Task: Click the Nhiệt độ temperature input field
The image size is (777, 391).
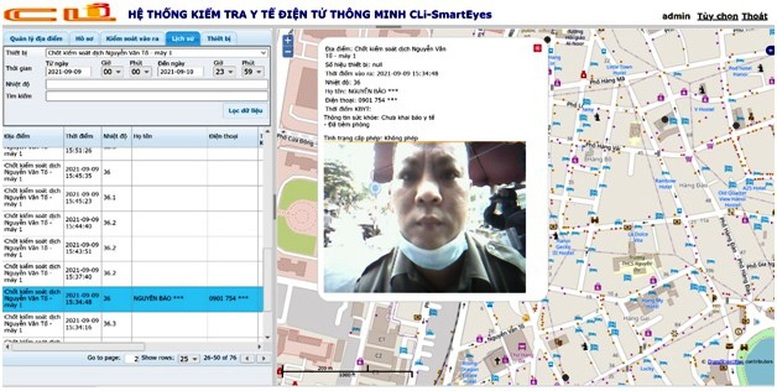Action: tap(157, 84)
